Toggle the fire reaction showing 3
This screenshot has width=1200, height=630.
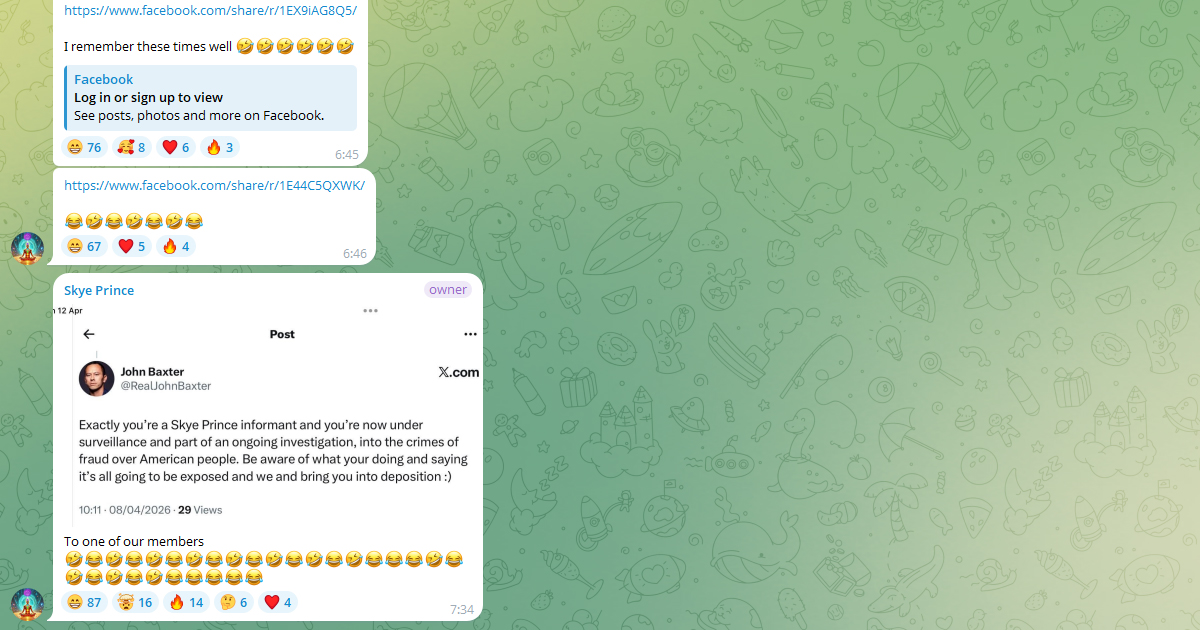[x=219, y=148]
